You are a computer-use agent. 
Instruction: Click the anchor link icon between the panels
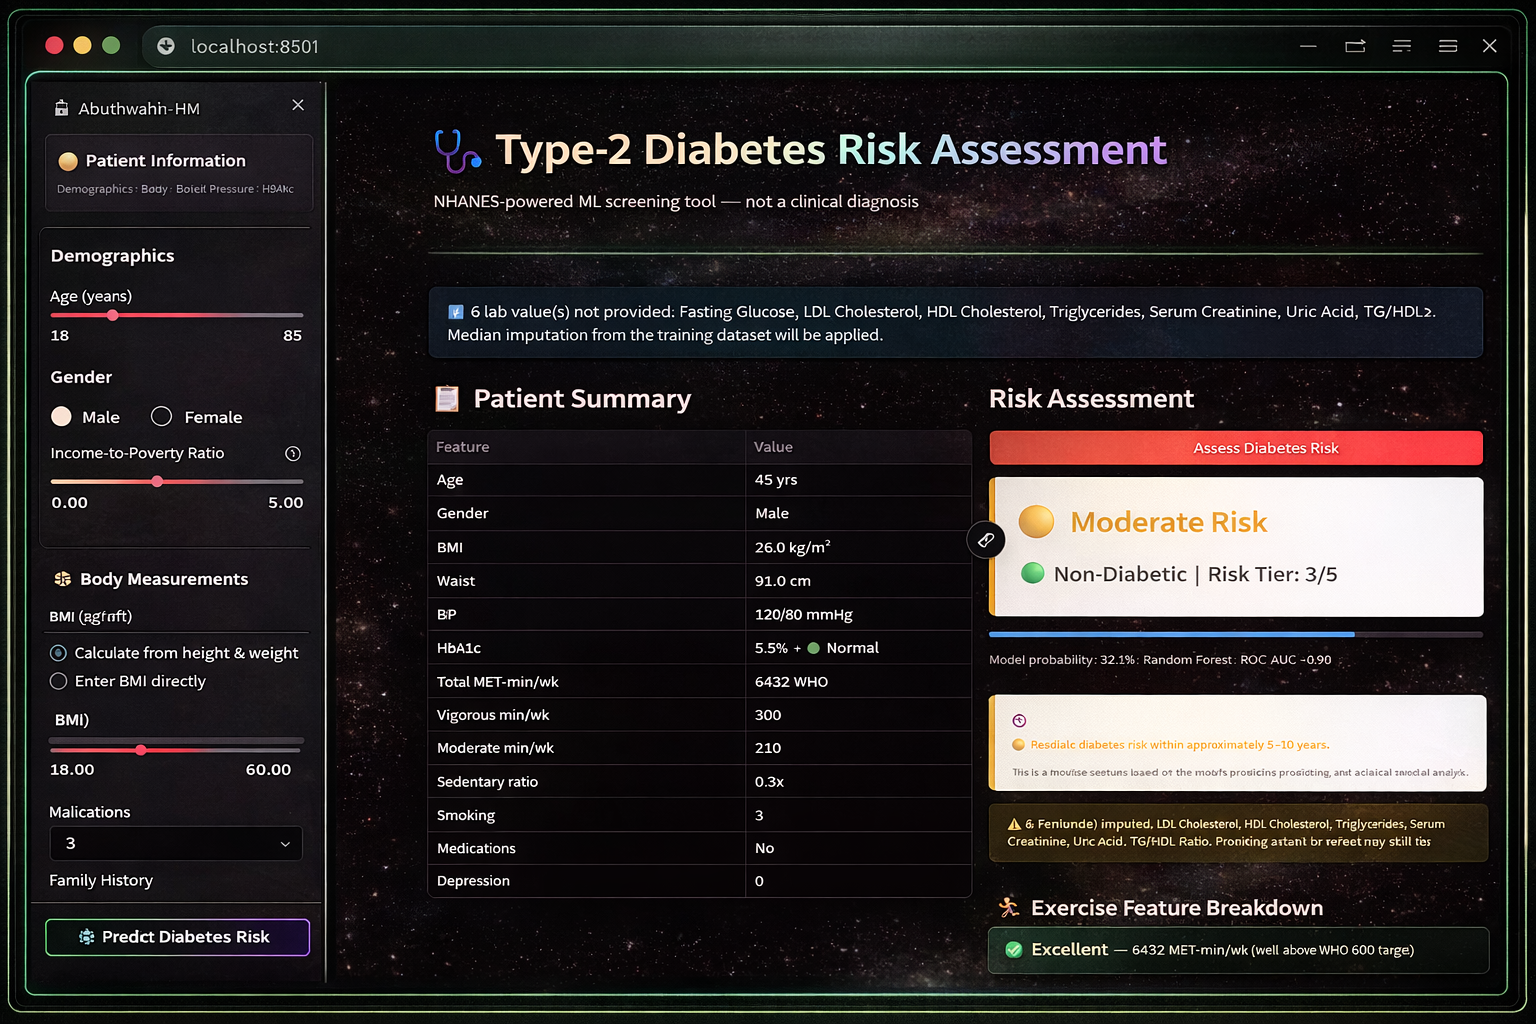tap(985, 539)
